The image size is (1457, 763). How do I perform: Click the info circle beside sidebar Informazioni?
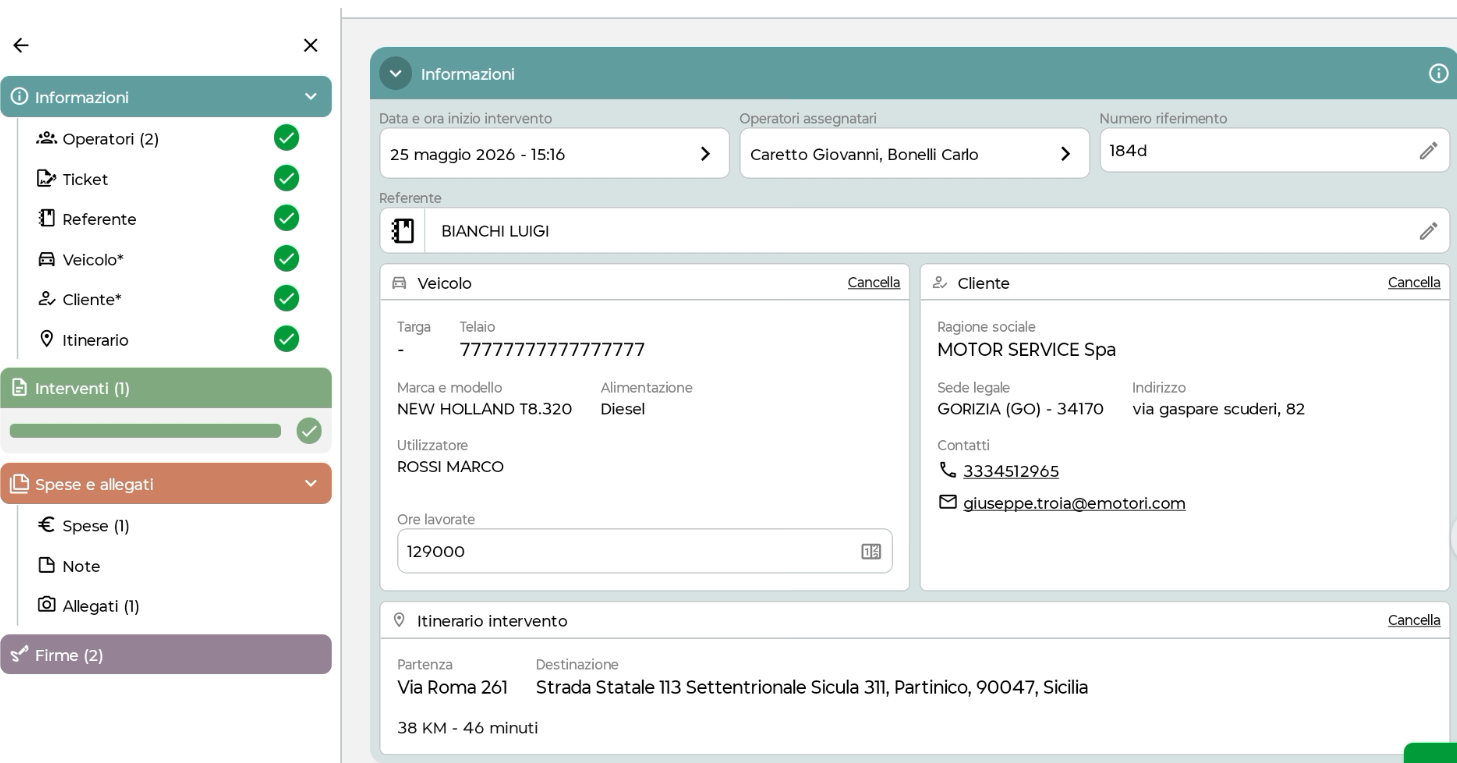click(x=19, y=96)
